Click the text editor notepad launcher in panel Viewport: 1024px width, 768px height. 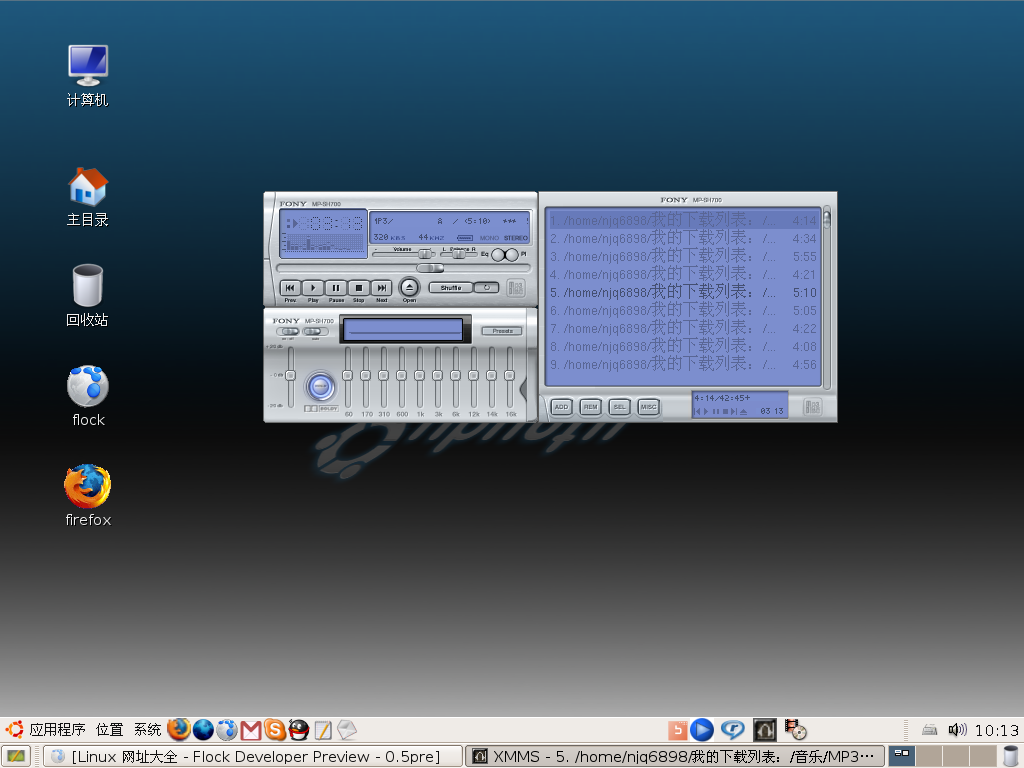coord(323,730)
